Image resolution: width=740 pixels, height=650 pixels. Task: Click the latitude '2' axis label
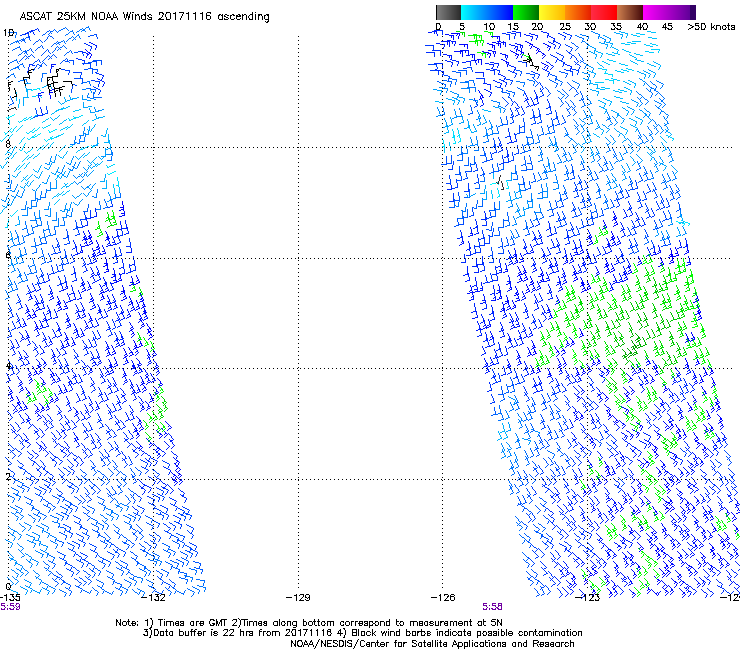8,476
